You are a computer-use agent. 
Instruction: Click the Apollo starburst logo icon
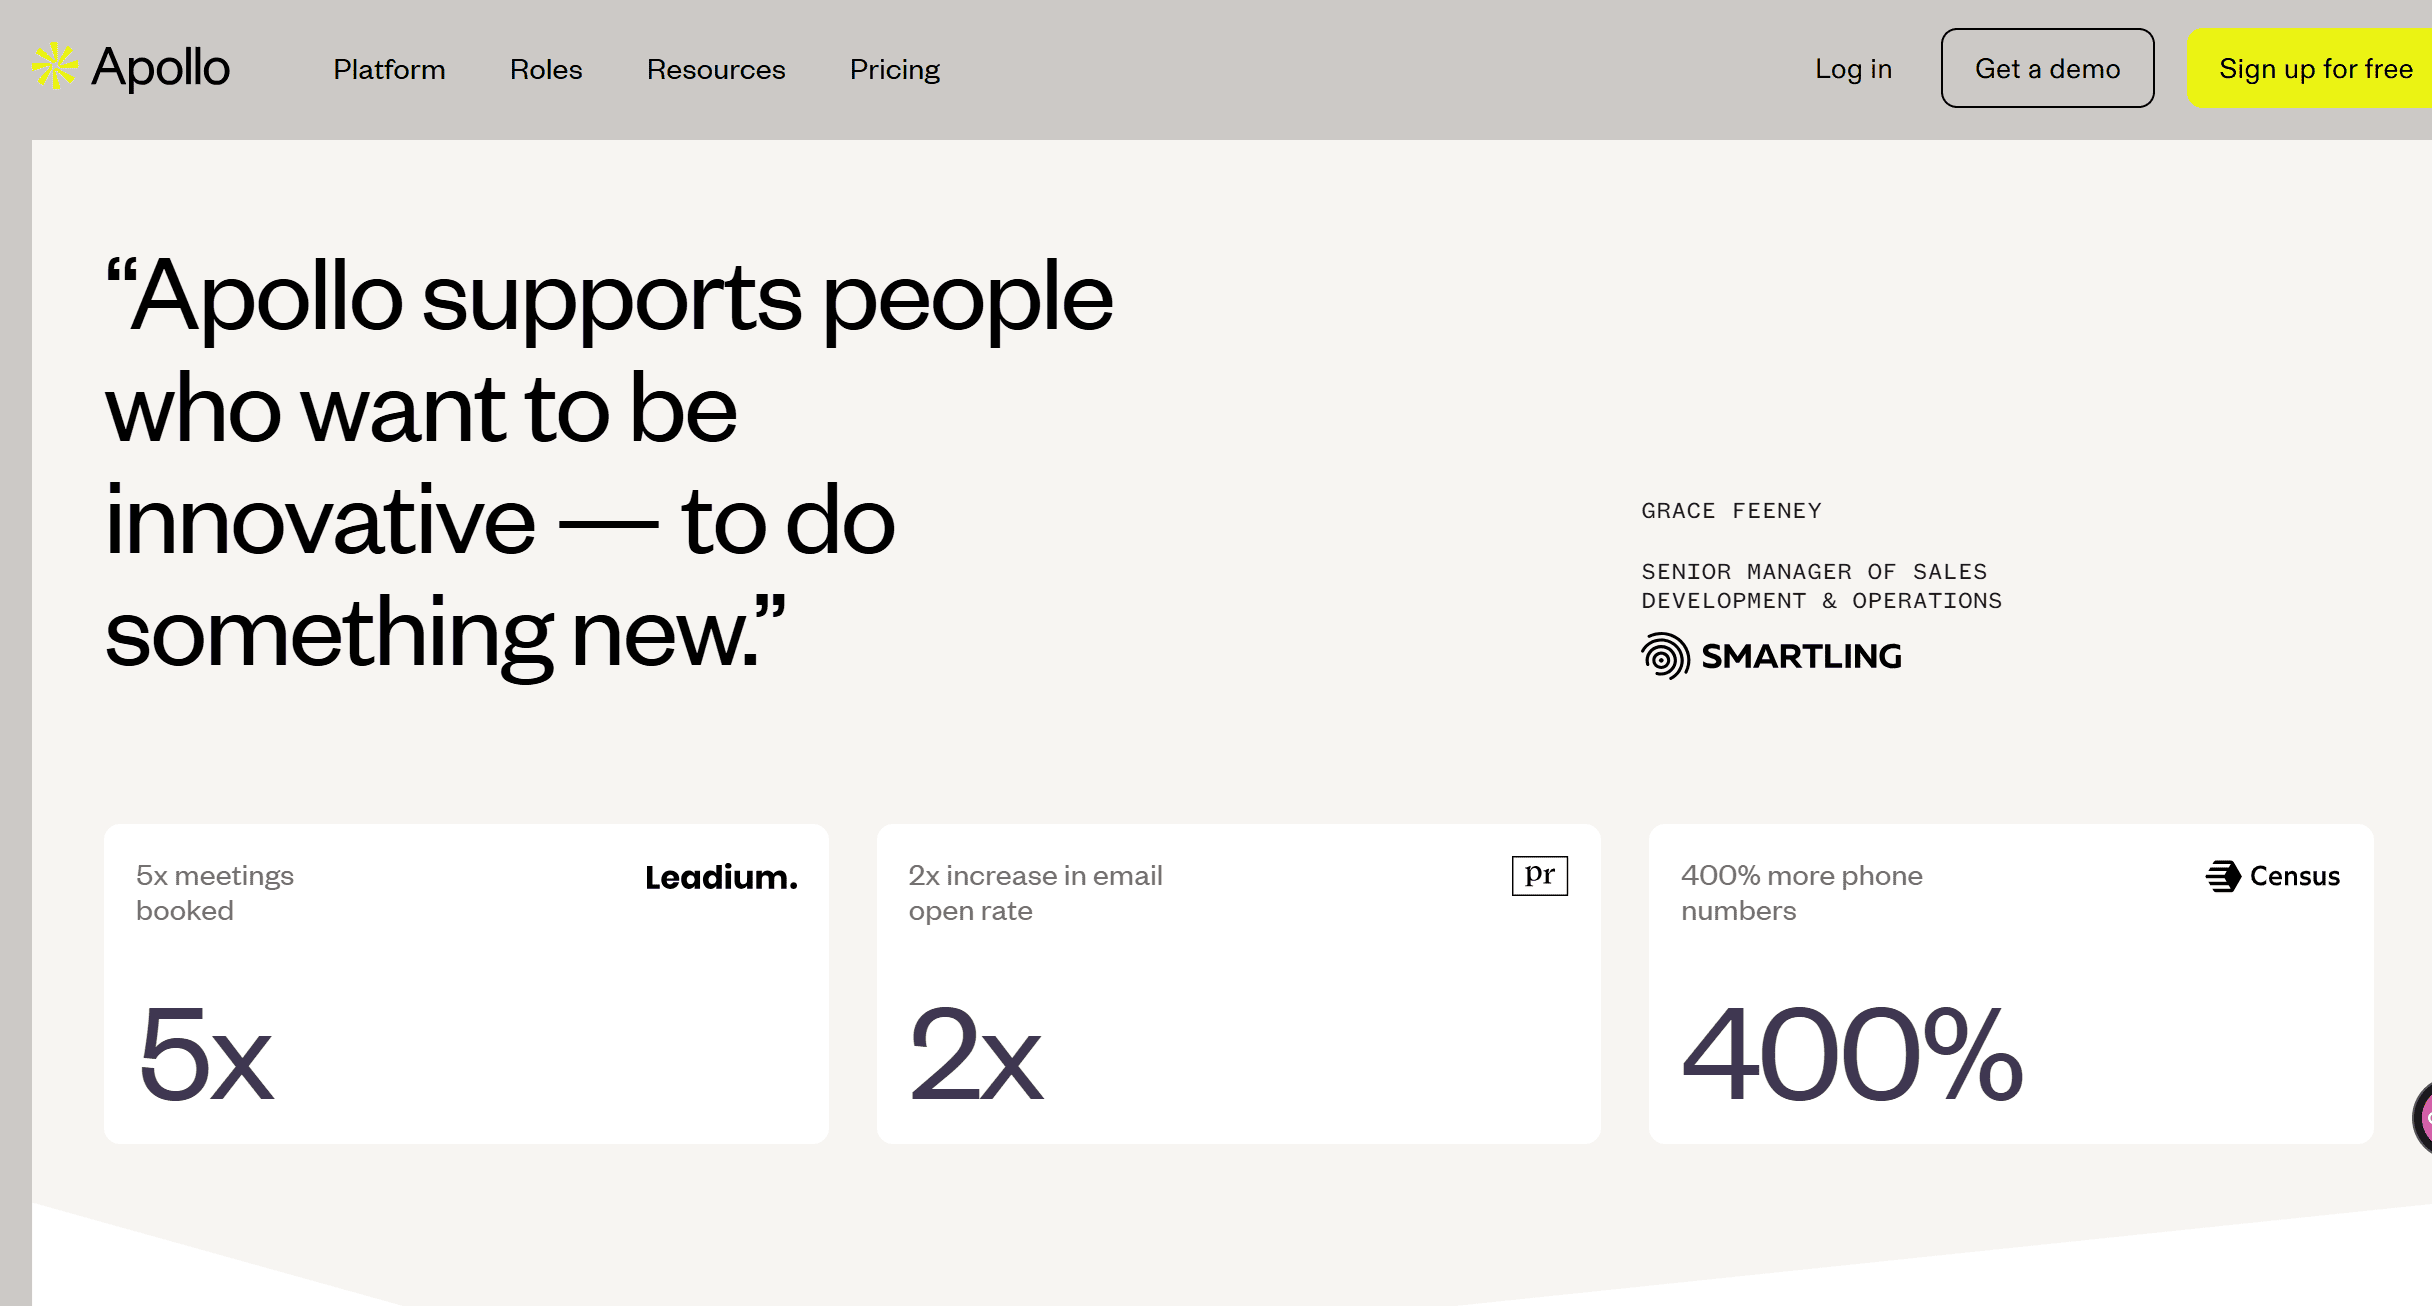[x=54, y=67]
